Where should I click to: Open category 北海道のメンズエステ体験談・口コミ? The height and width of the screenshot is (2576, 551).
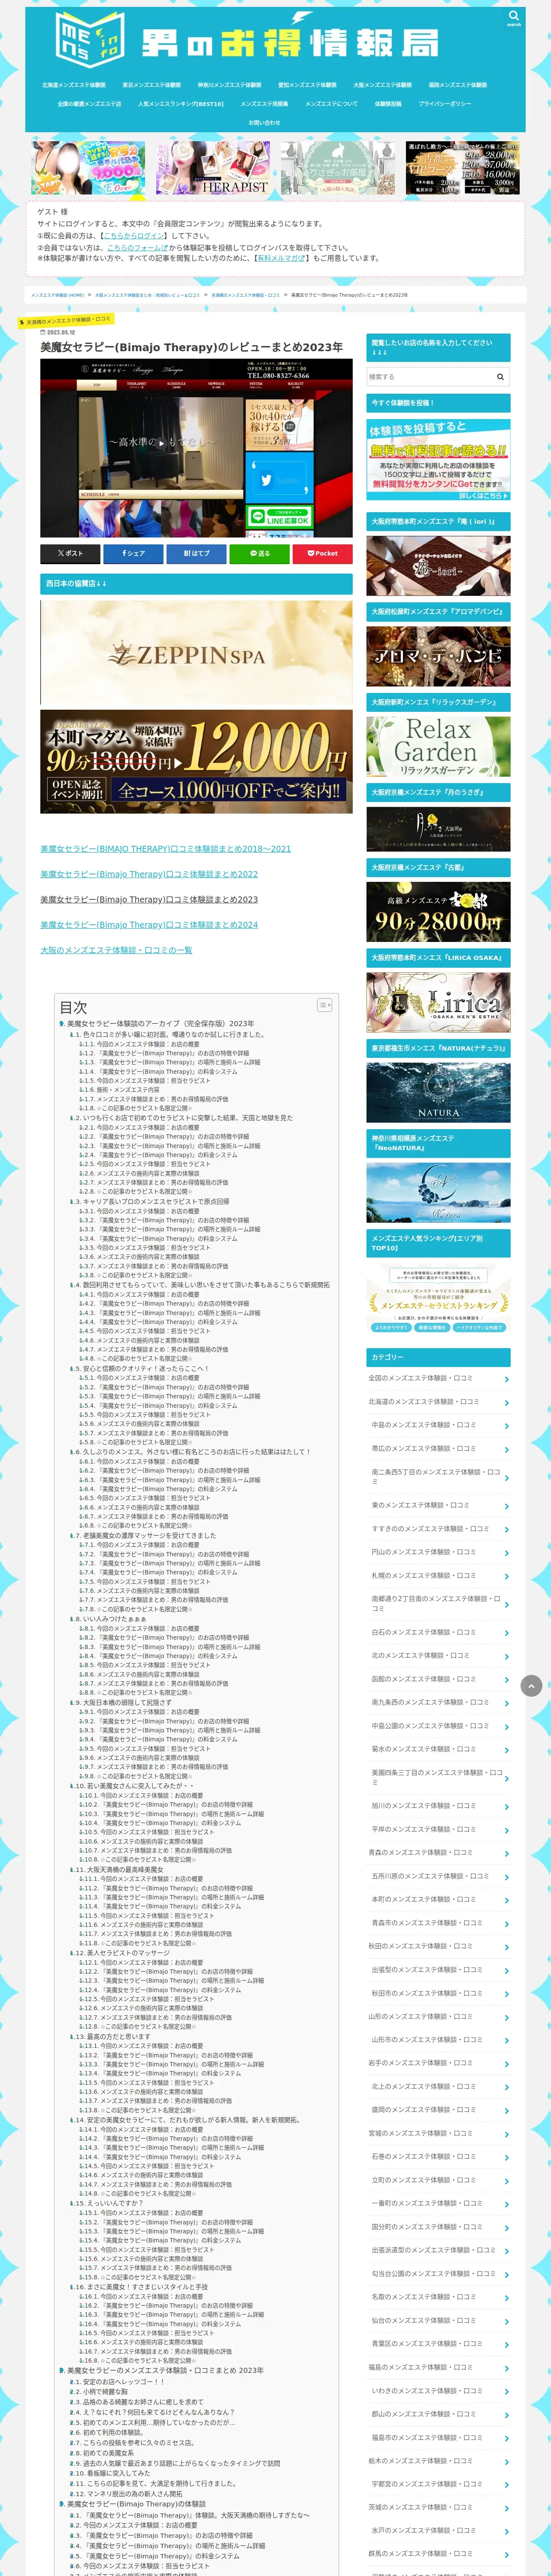pos(438,1402)
